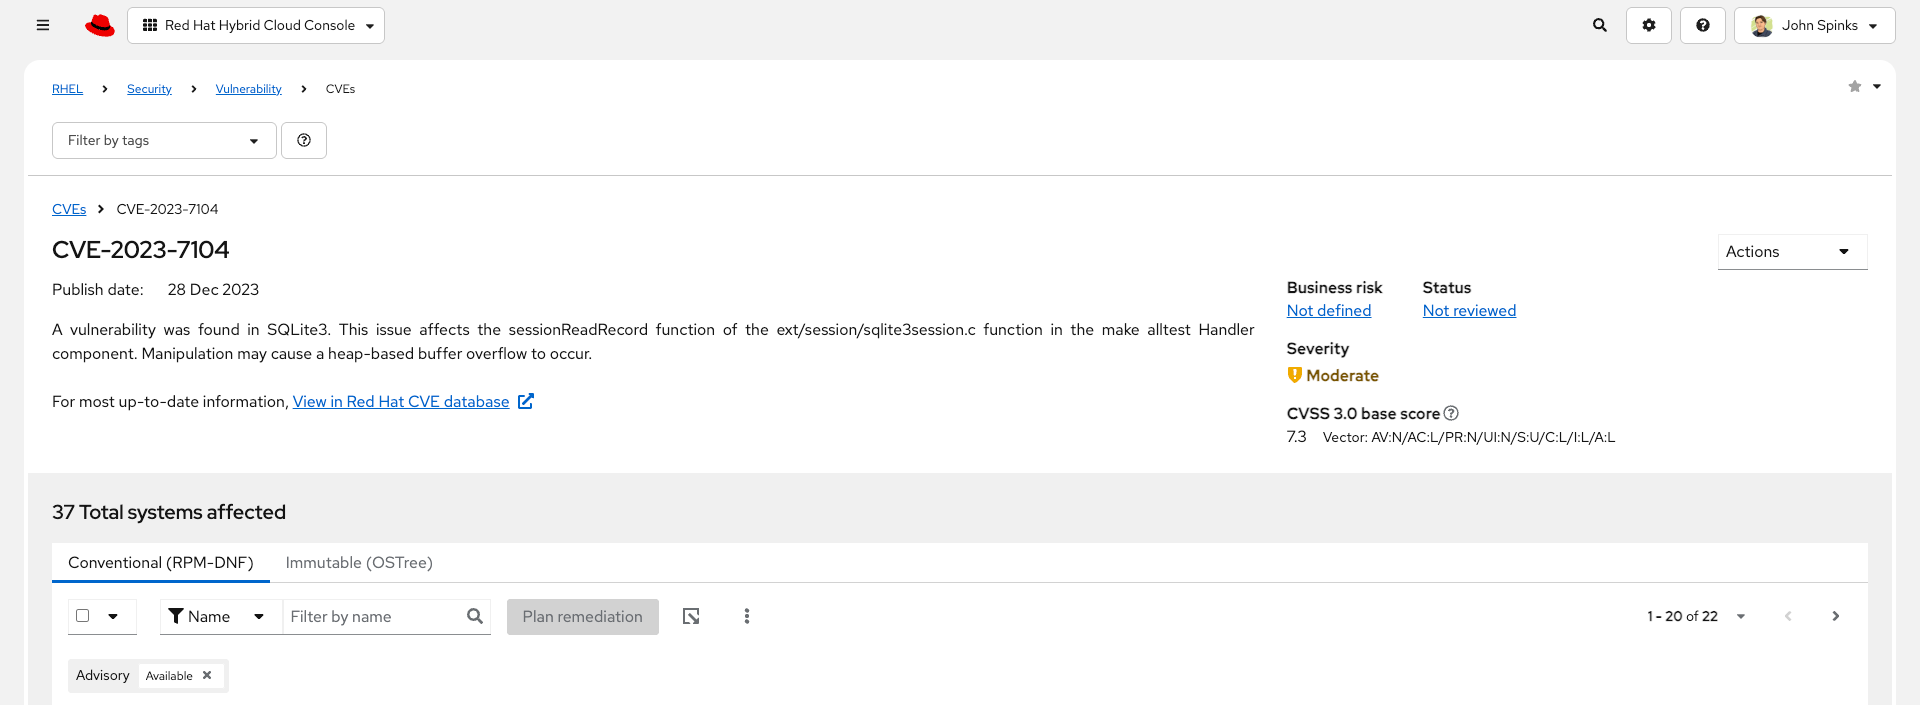Screen dimensions: 1920x705
Task: Open the search magnifier in header
Action: coord(1600,25)
